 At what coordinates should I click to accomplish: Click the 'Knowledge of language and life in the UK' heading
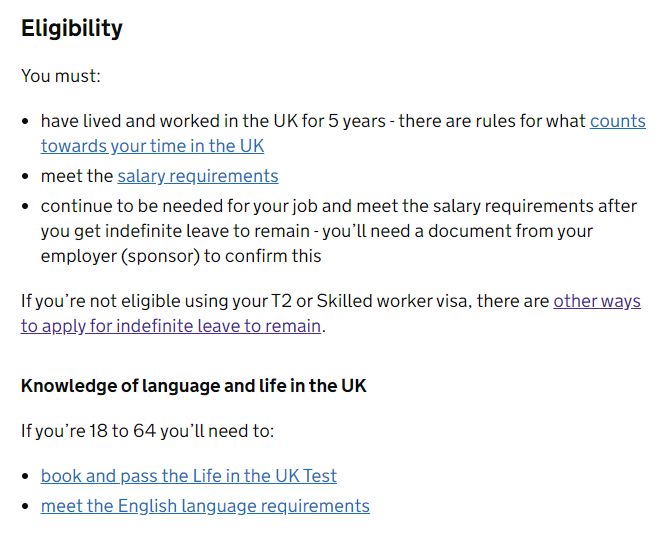tap(194, 386)
